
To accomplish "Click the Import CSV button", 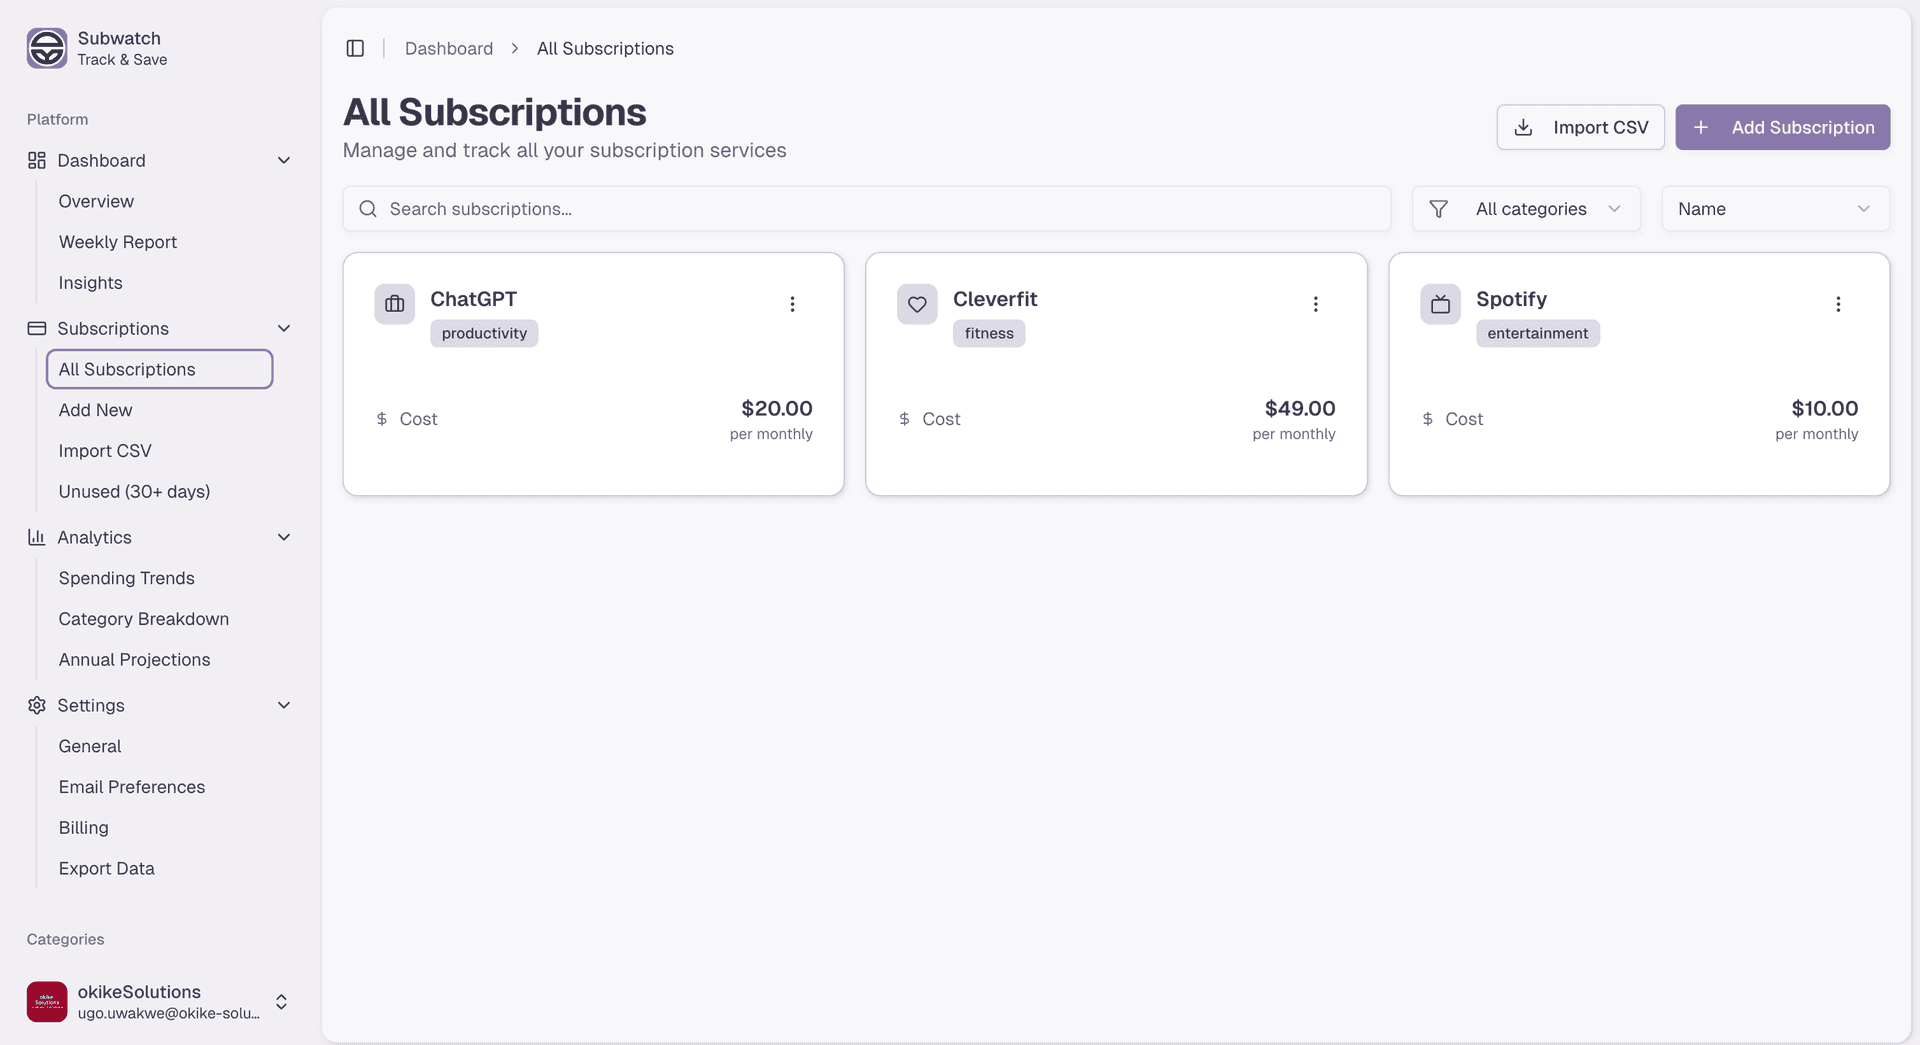I will click(x=1580, y=127).
